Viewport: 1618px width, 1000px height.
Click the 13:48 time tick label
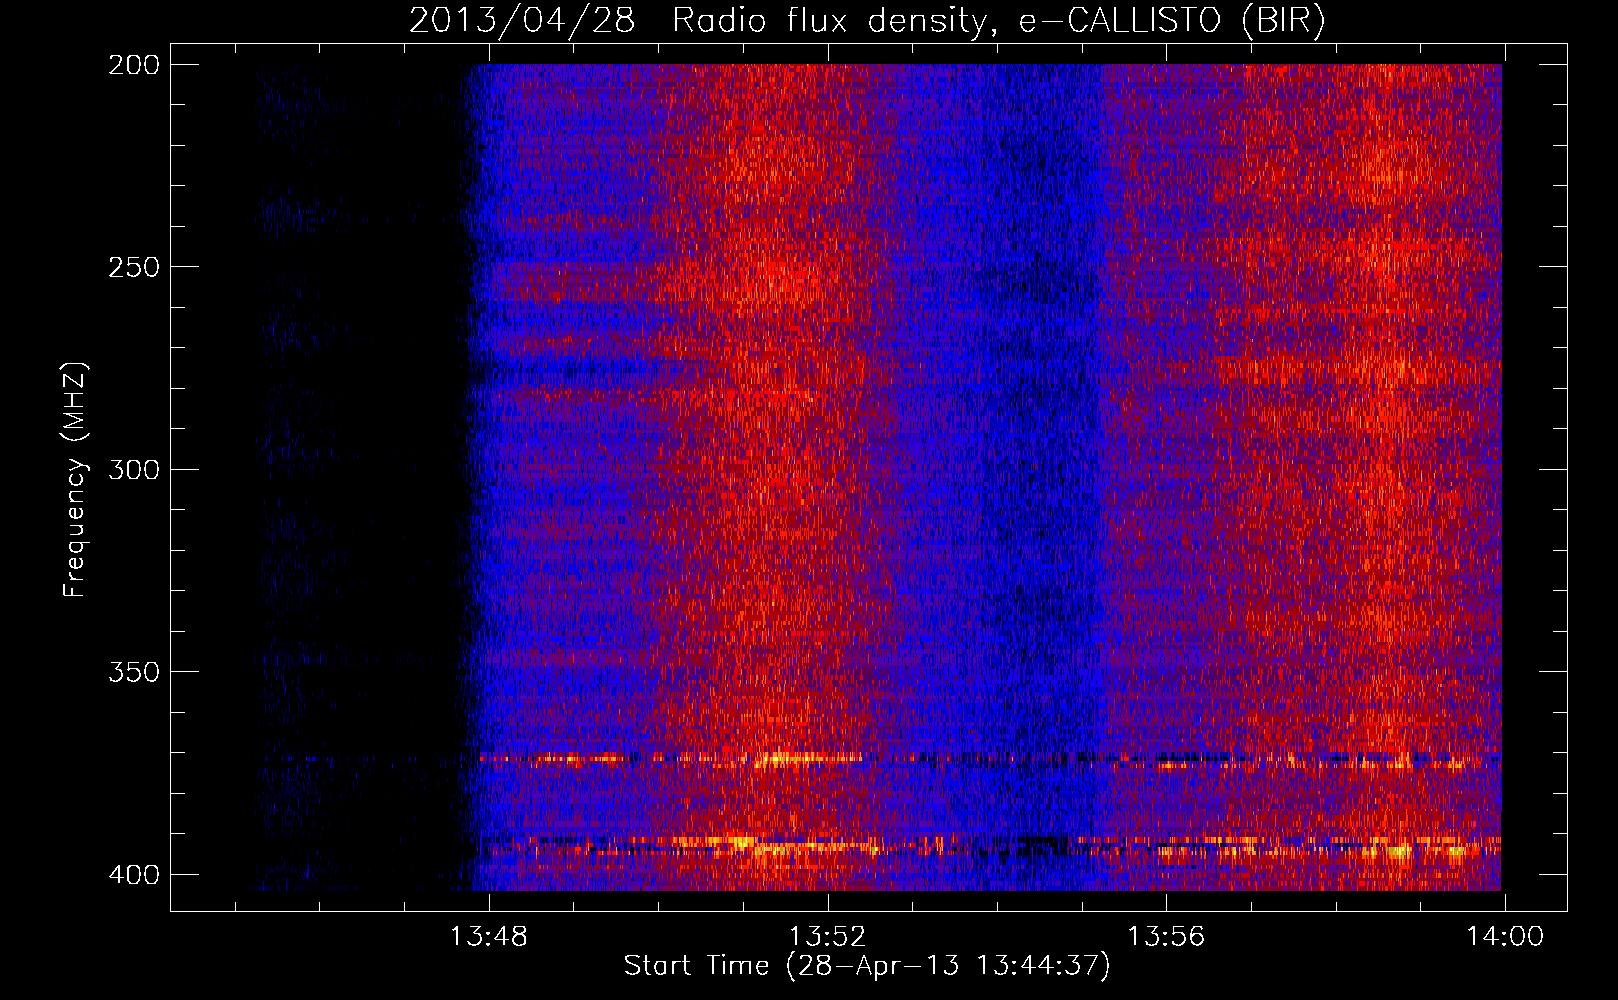click(489, 937)
